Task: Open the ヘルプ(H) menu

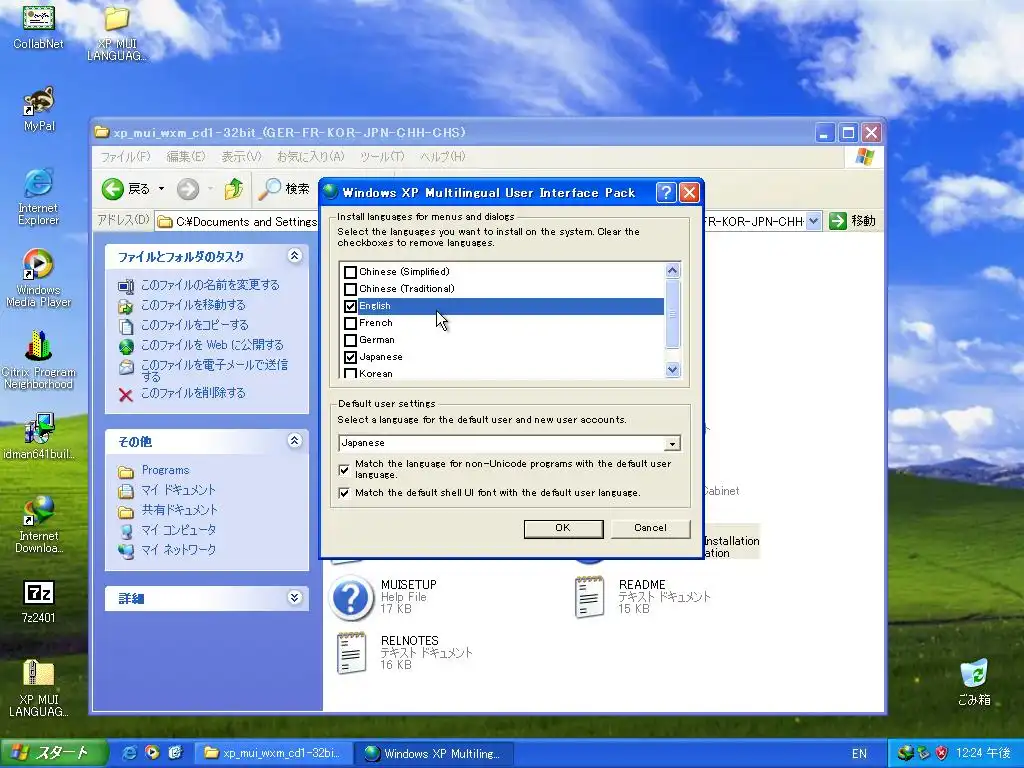Action: (442, 156)
